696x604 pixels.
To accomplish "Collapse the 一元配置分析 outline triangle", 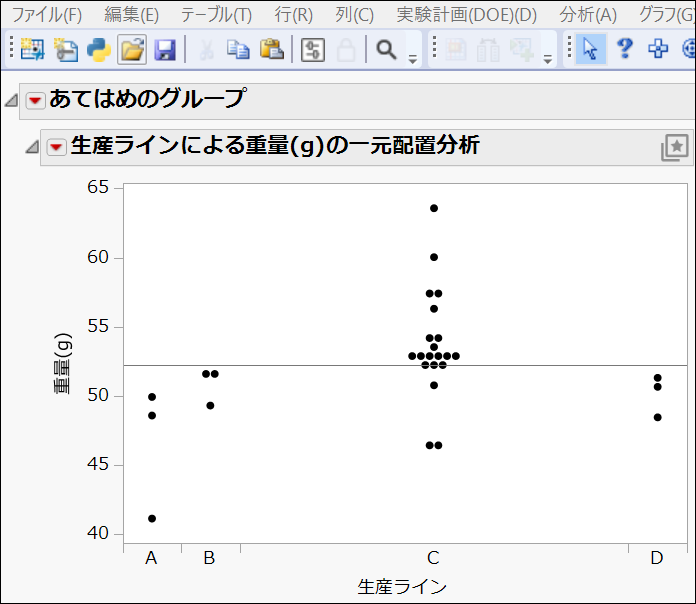I will (x=32, y=146).
